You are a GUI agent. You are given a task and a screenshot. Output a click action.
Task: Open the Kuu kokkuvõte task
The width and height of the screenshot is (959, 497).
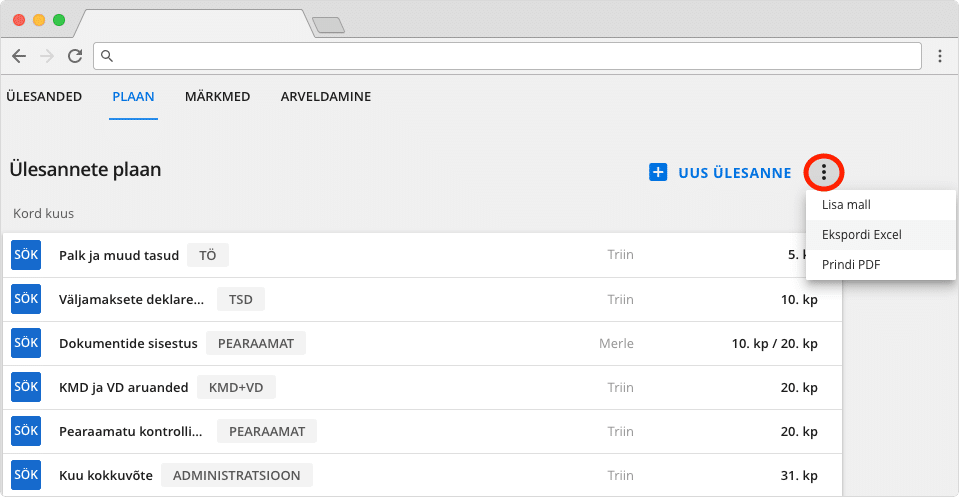[x=106, y=476]
